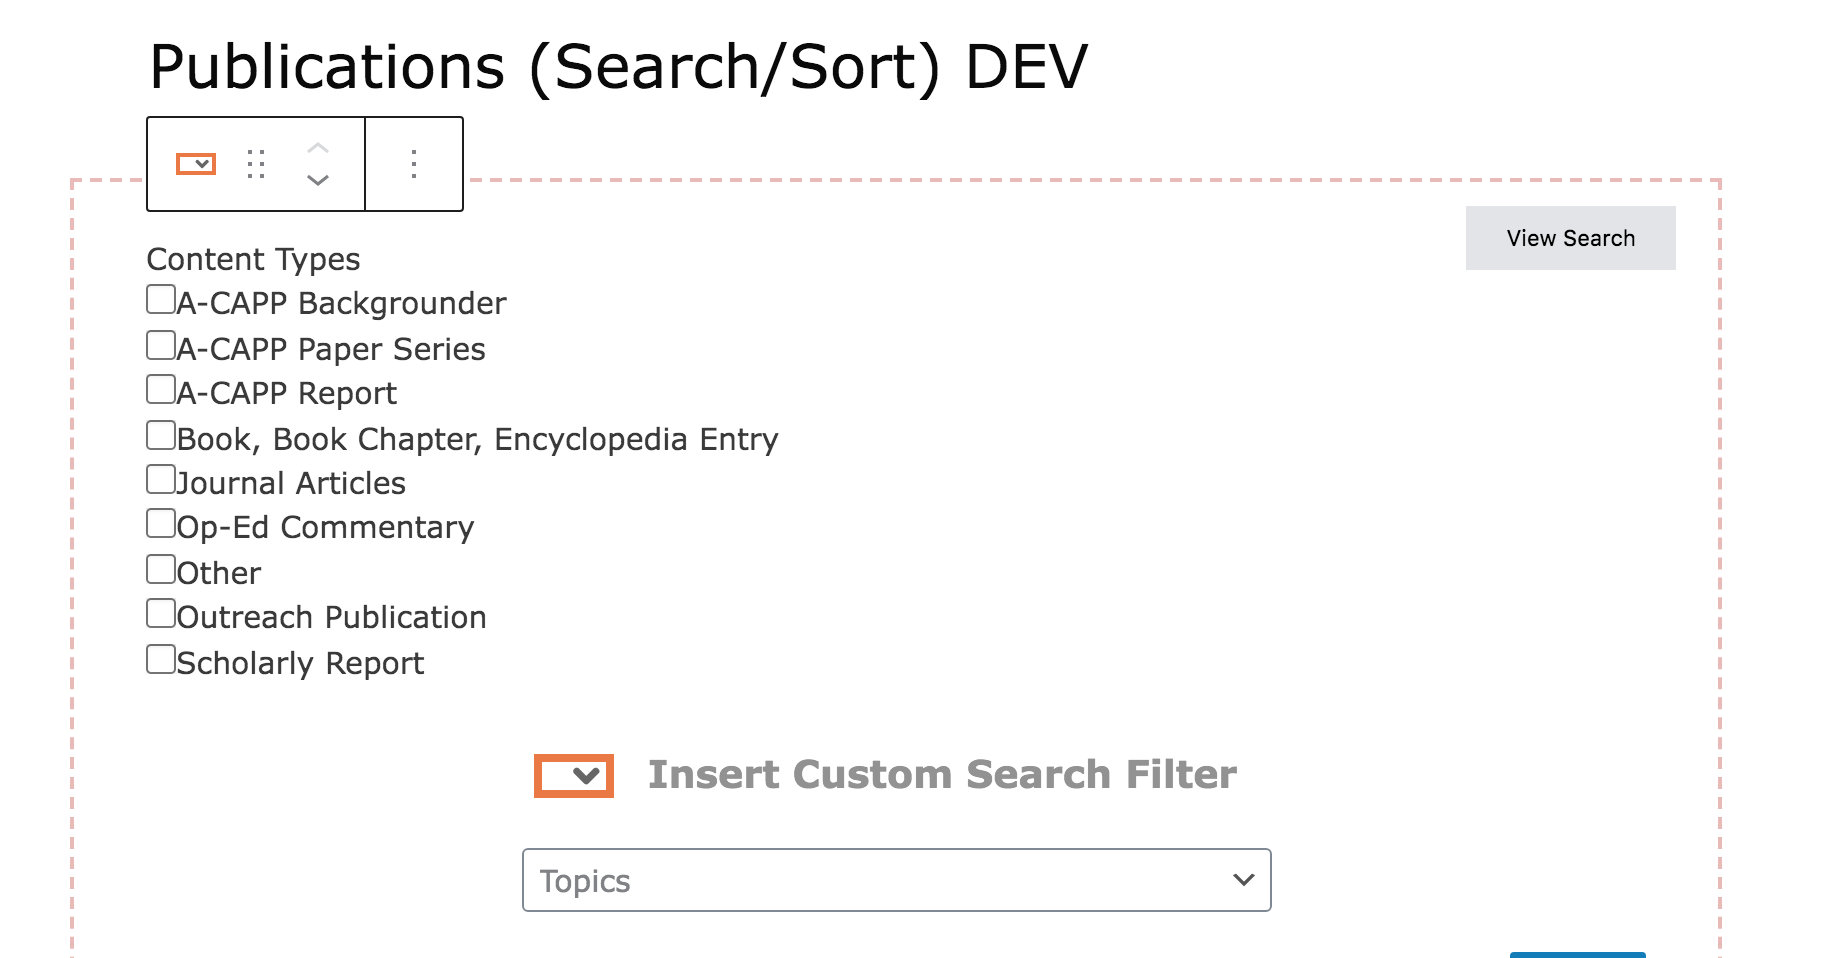Click the View Search button
Image resolution: width=1848 pixels, height=958 pixels.
click(1570, 238)
